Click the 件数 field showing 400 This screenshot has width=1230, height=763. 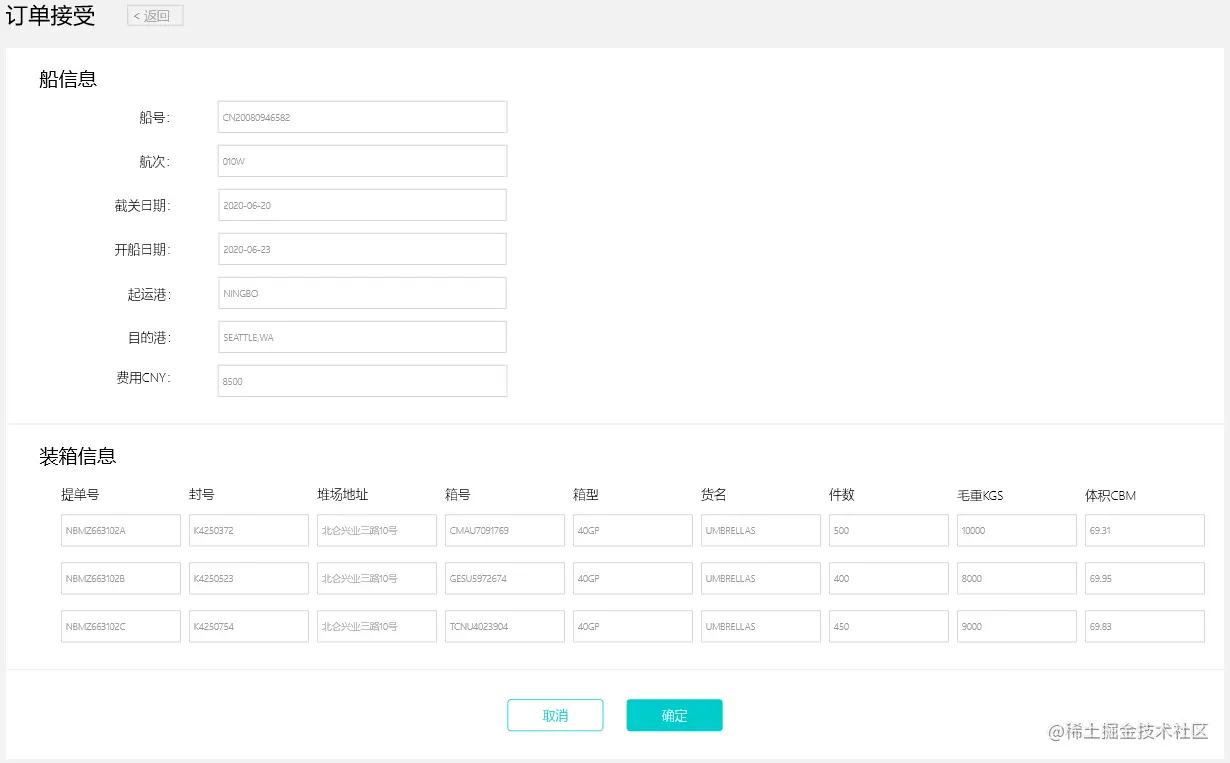pos(889,578)
